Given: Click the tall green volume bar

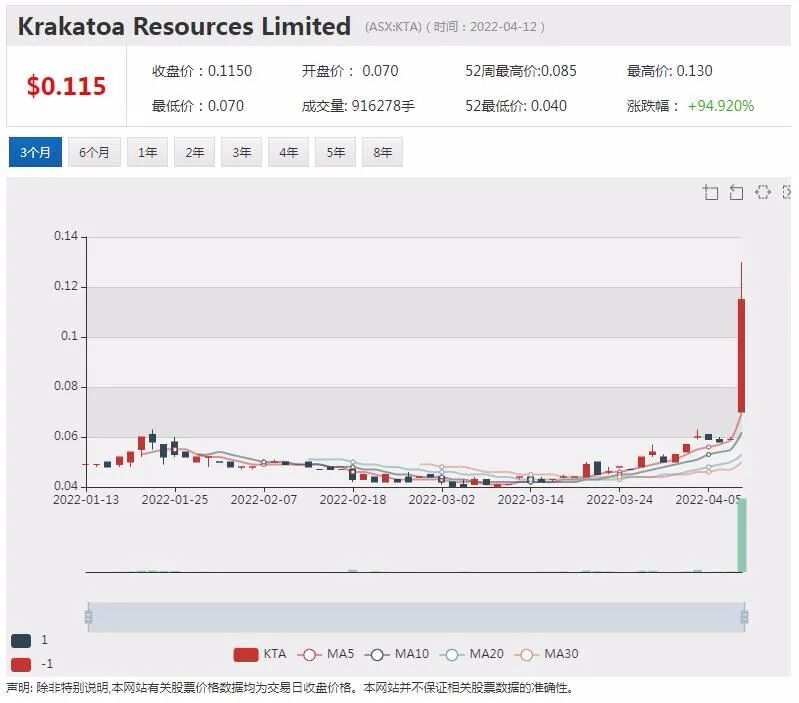Looking at the screenshot, I should pos(742,535).
